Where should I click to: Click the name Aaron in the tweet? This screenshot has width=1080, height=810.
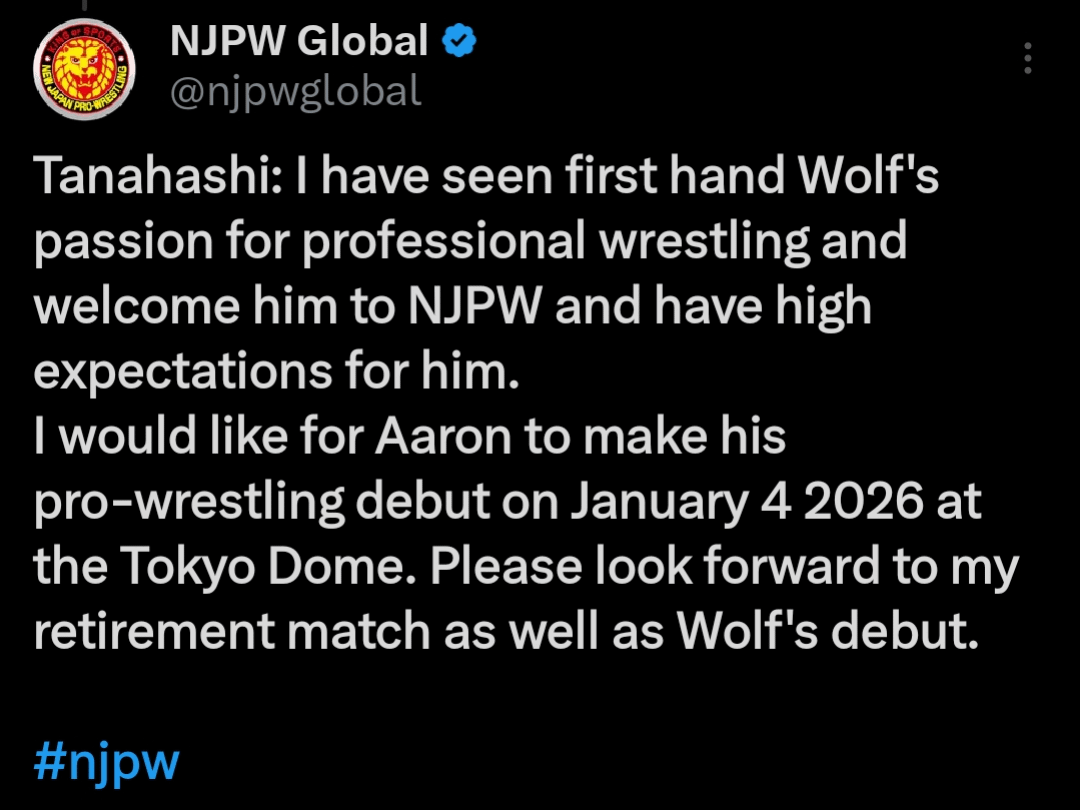[443, 437]
